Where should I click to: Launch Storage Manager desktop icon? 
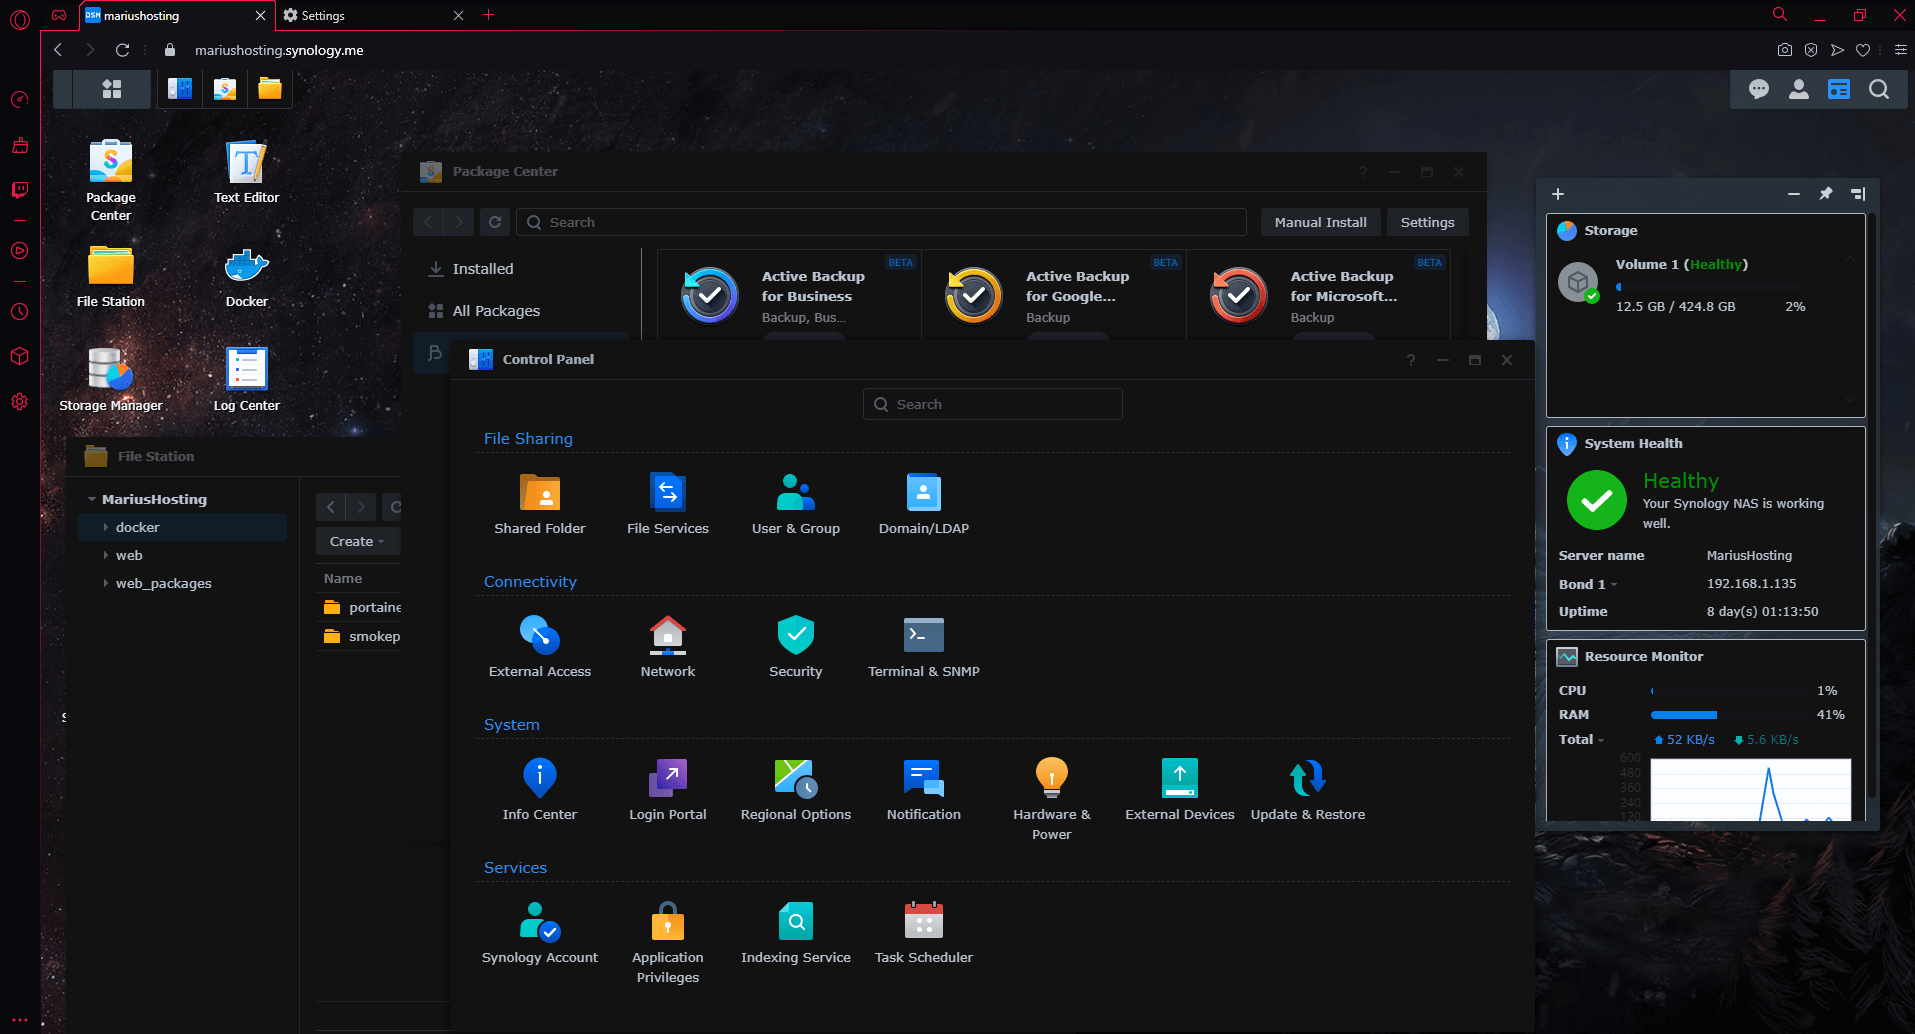coord(111,380)
